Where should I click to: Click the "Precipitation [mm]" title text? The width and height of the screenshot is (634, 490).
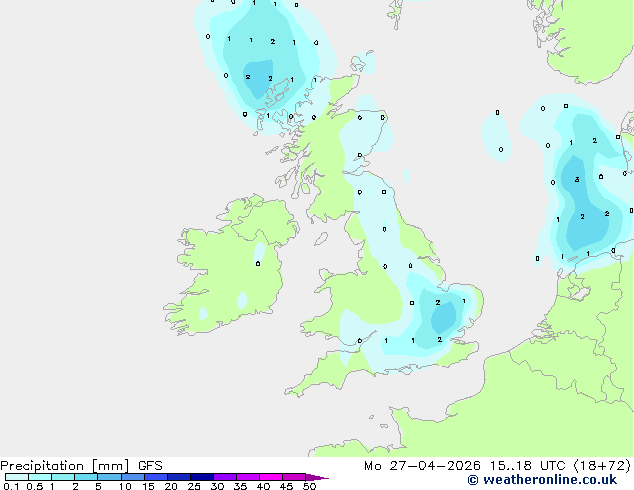pos(65,466)
